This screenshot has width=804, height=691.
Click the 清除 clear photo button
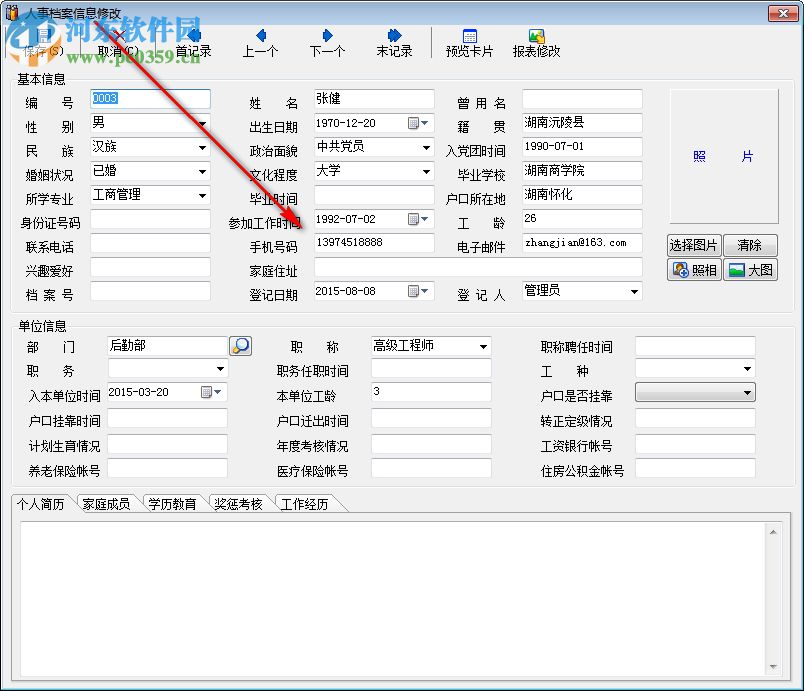click(x=751, y=245)
